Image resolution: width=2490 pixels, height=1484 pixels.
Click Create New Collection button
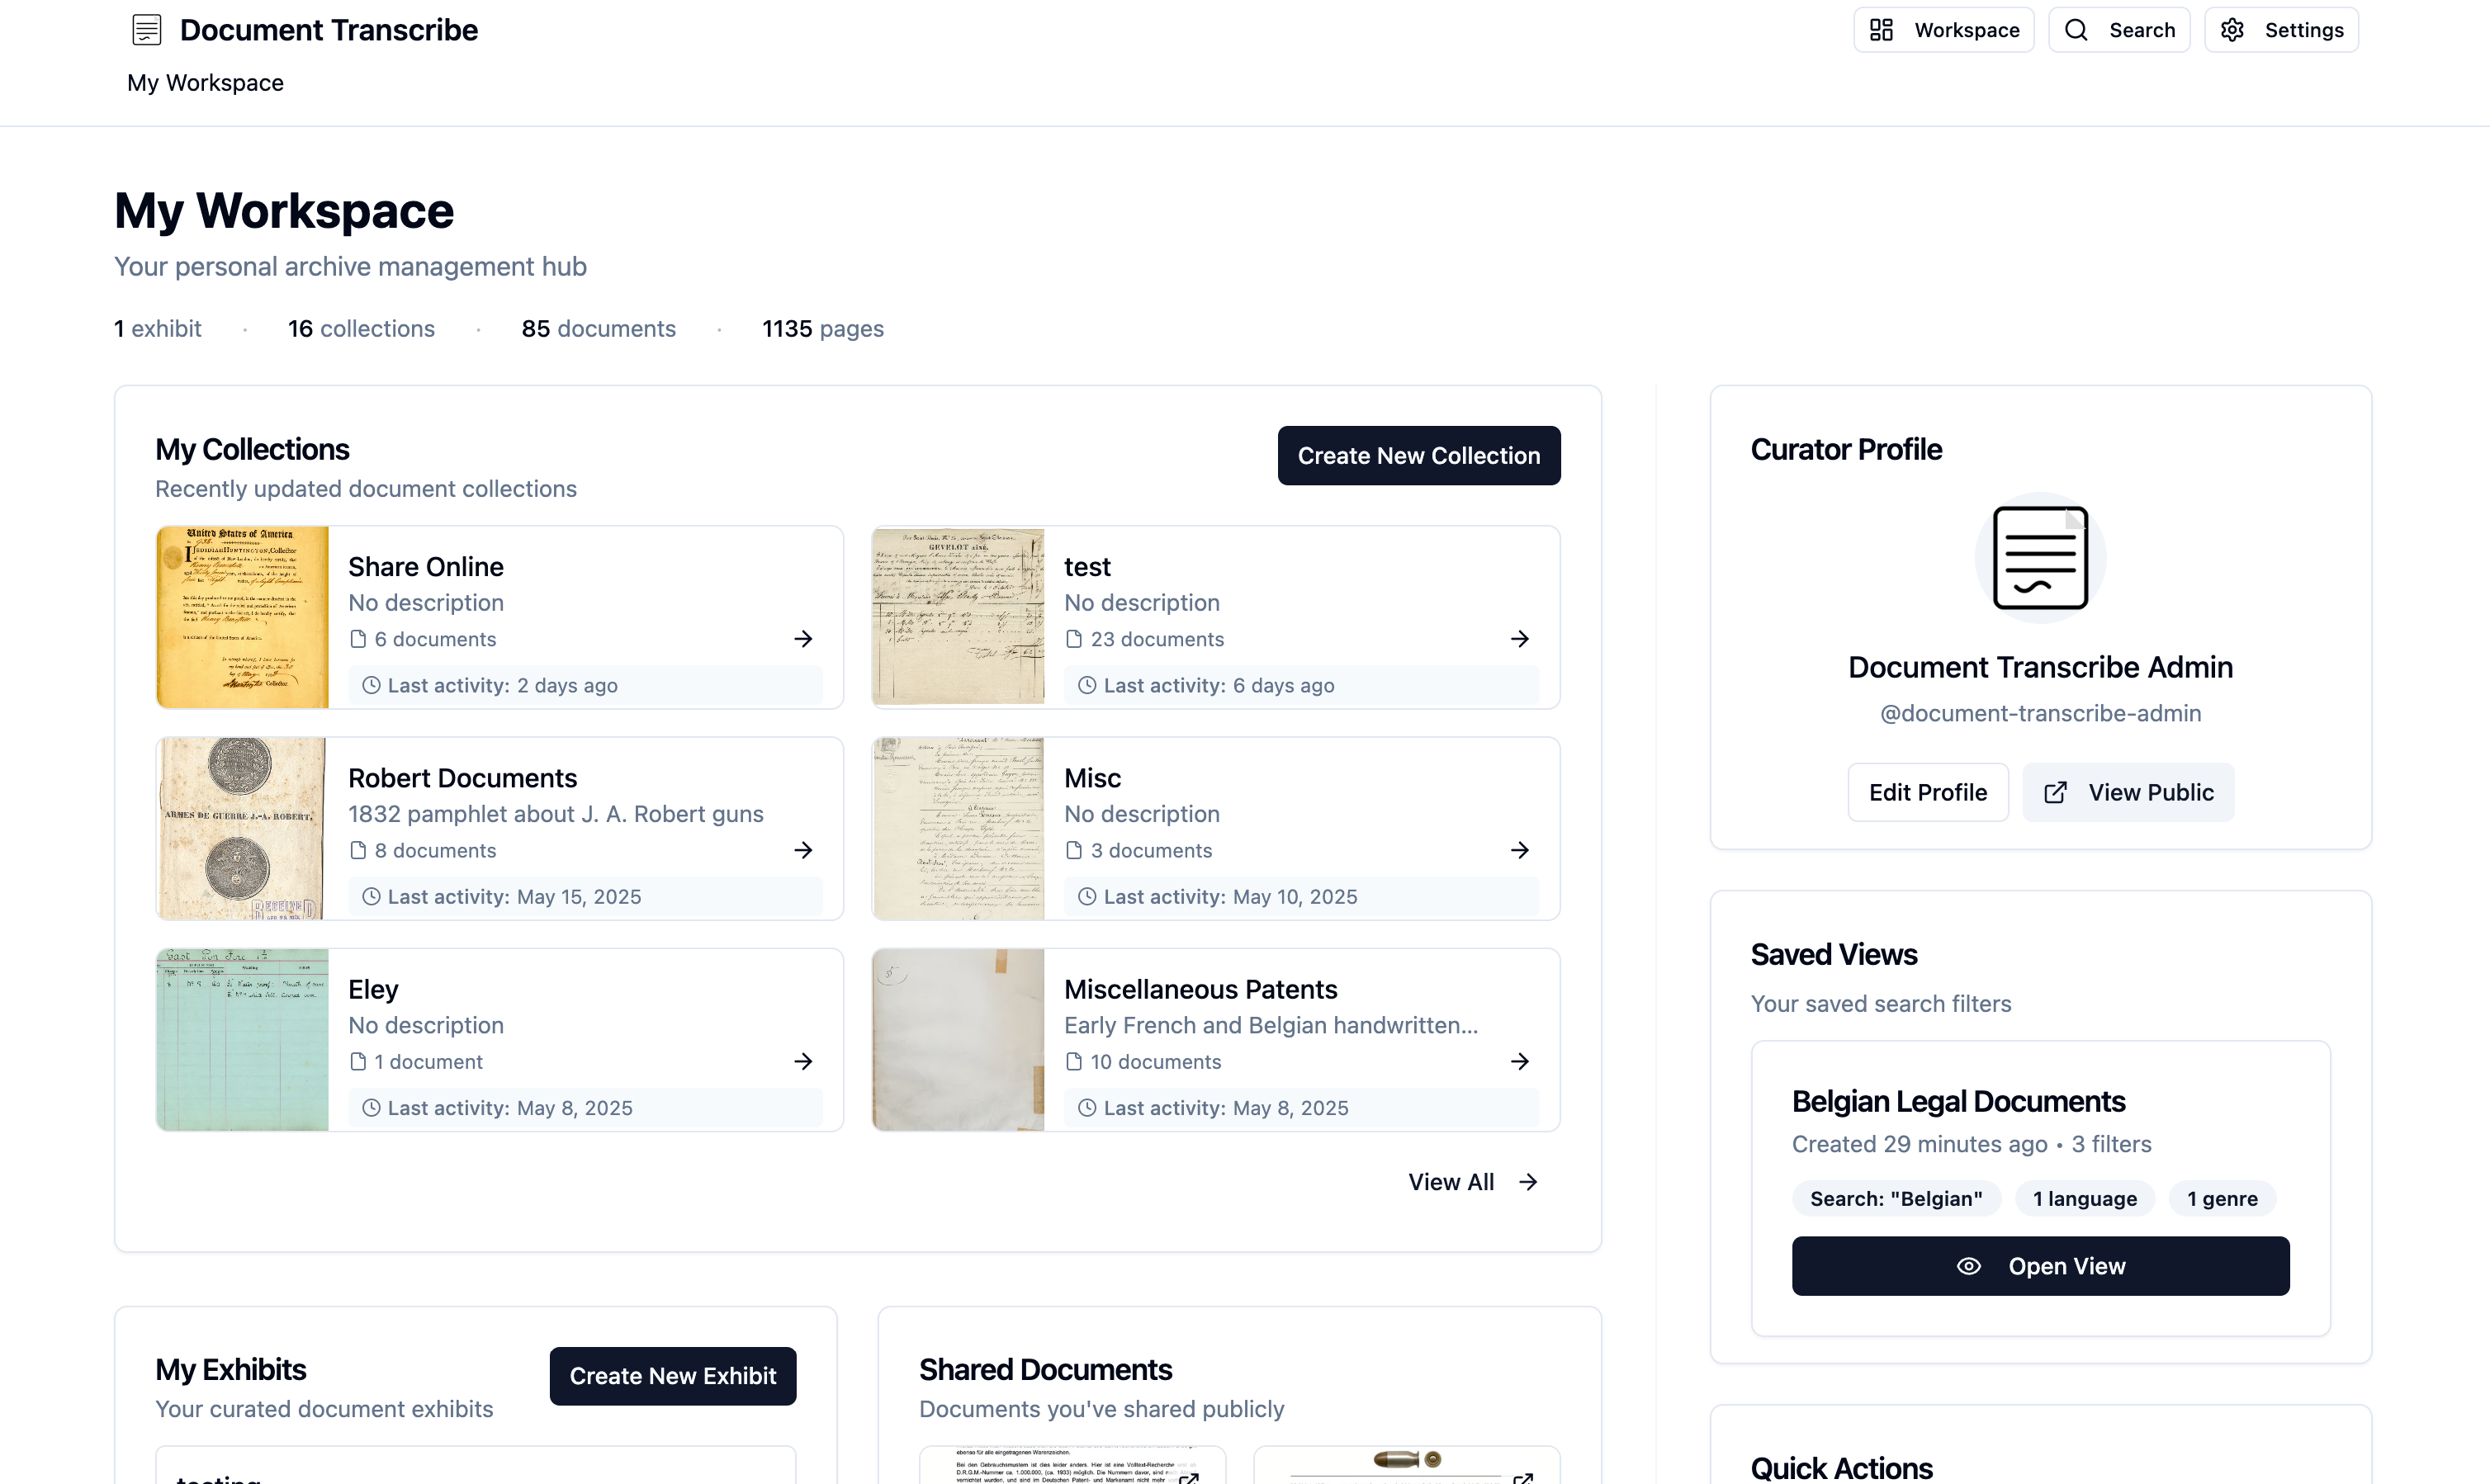tap(1418, 456)
